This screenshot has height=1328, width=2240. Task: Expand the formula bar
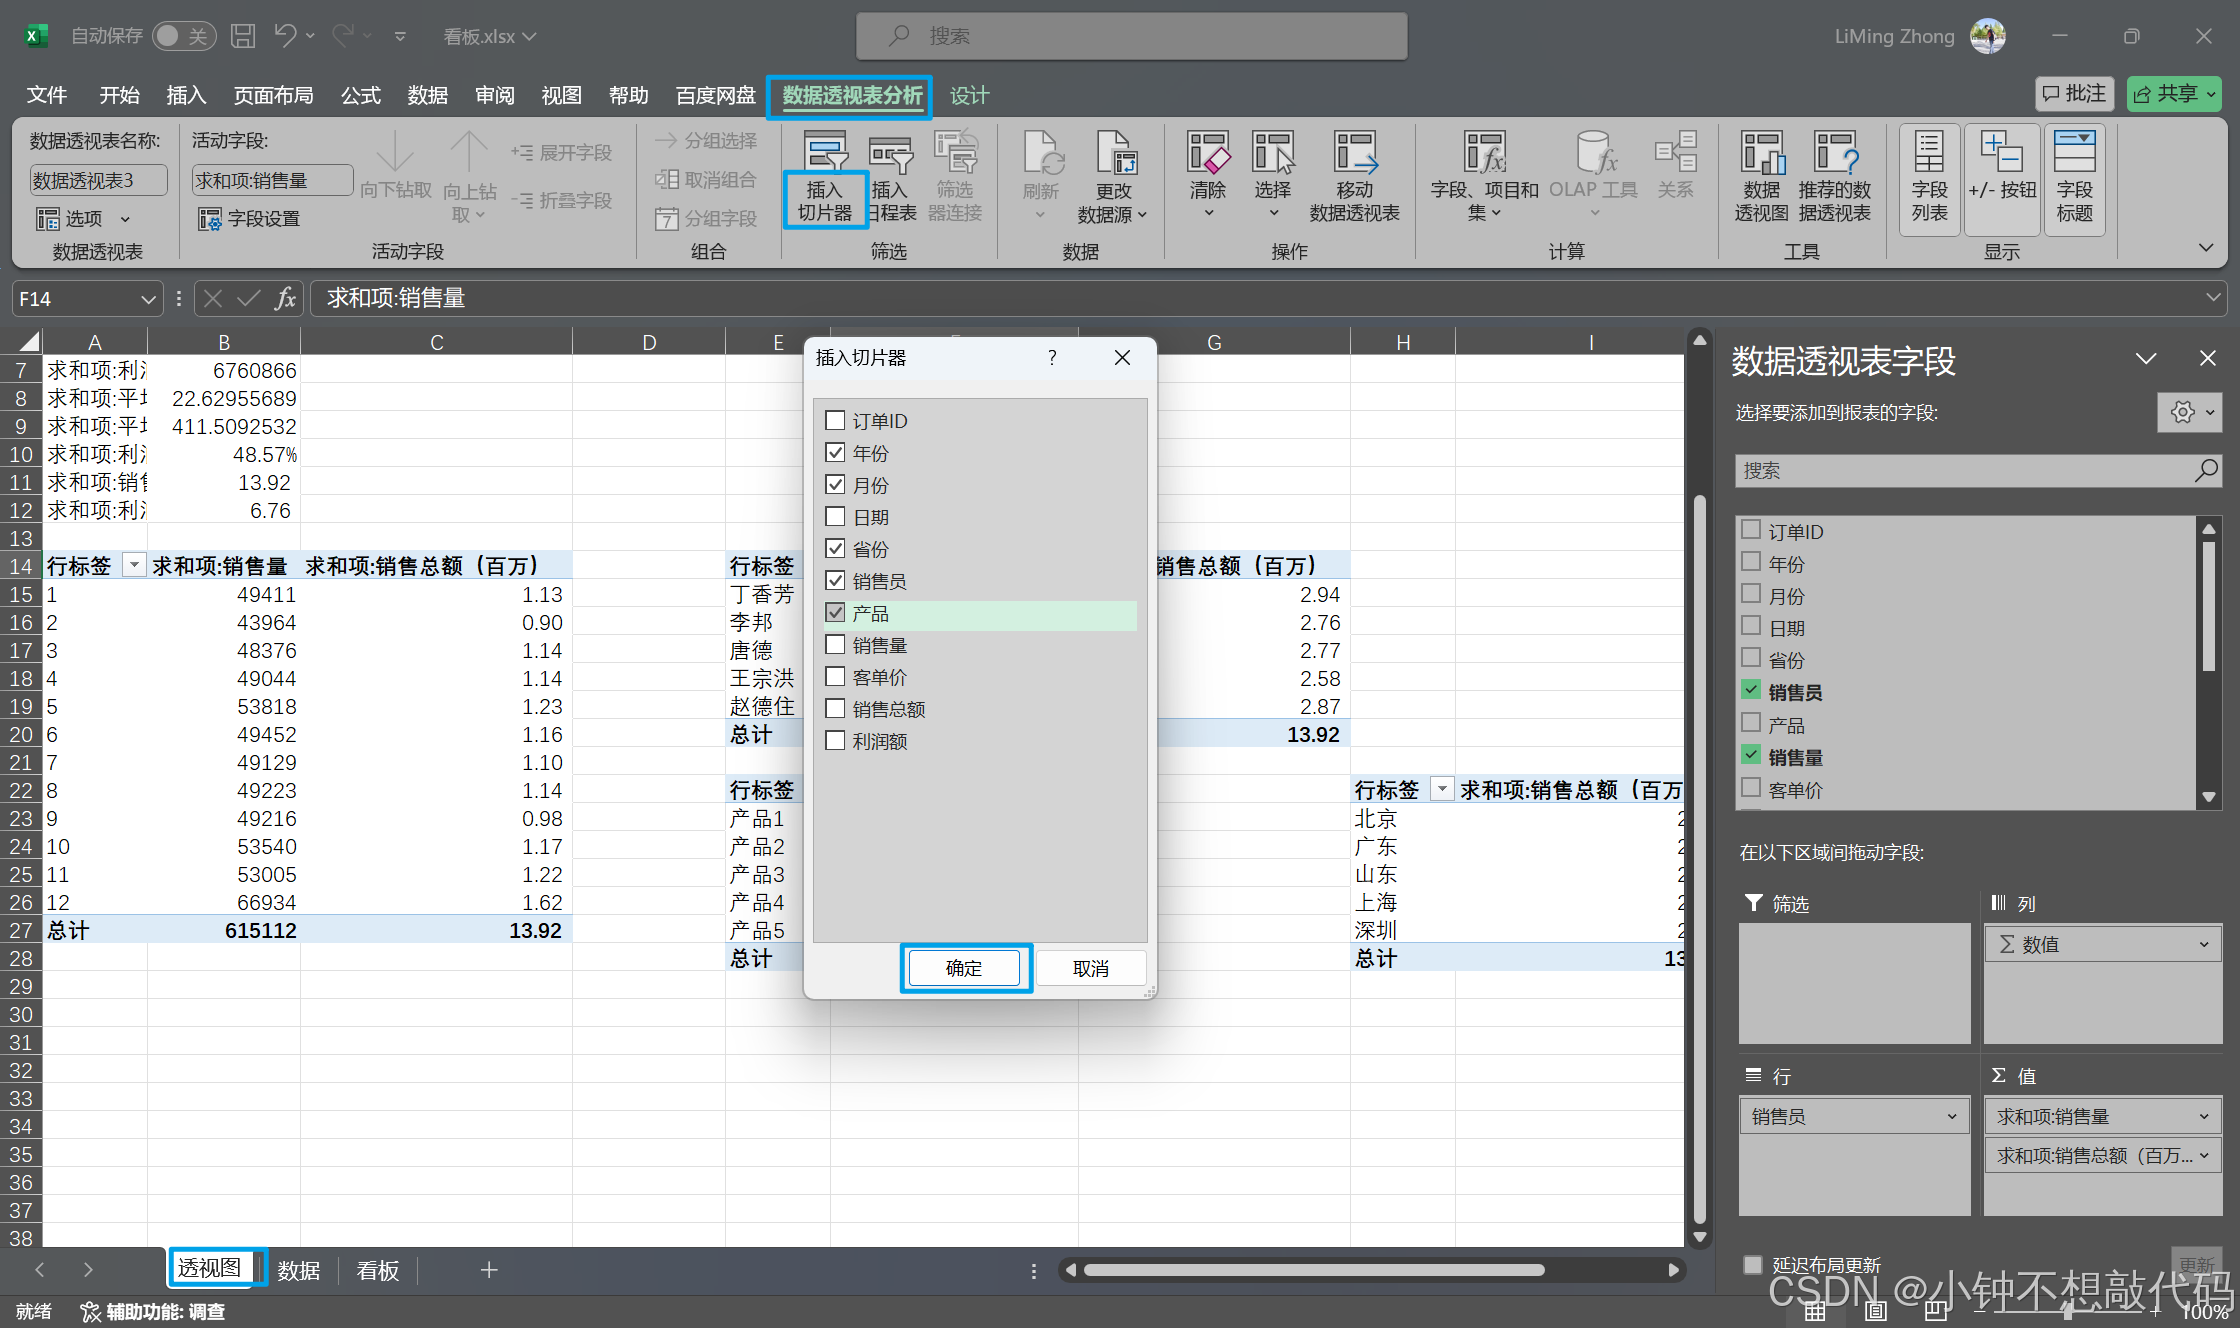click(2213, 297)
